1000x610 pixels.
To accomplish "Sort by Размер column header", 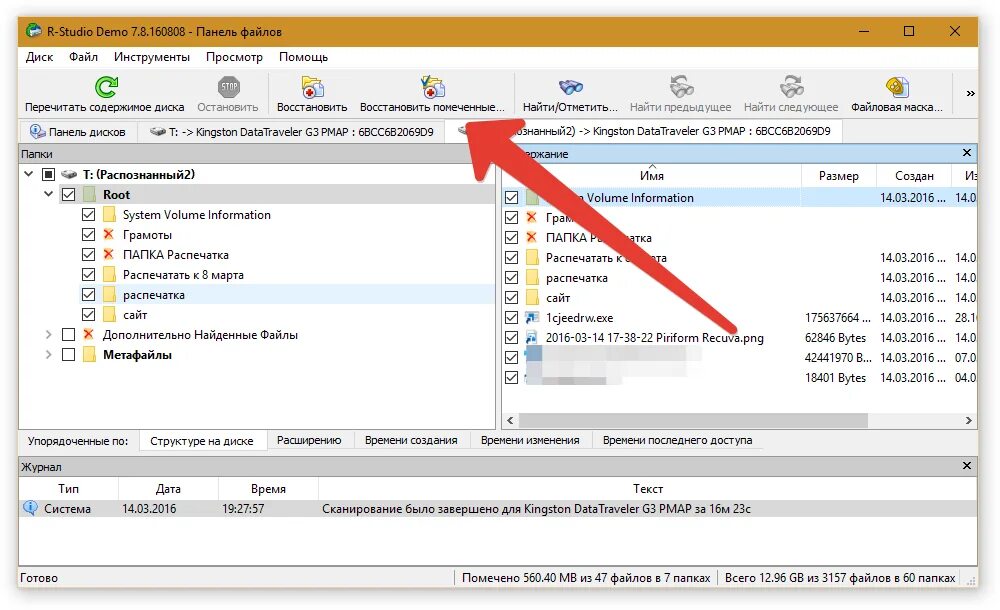I will [839, 176].
